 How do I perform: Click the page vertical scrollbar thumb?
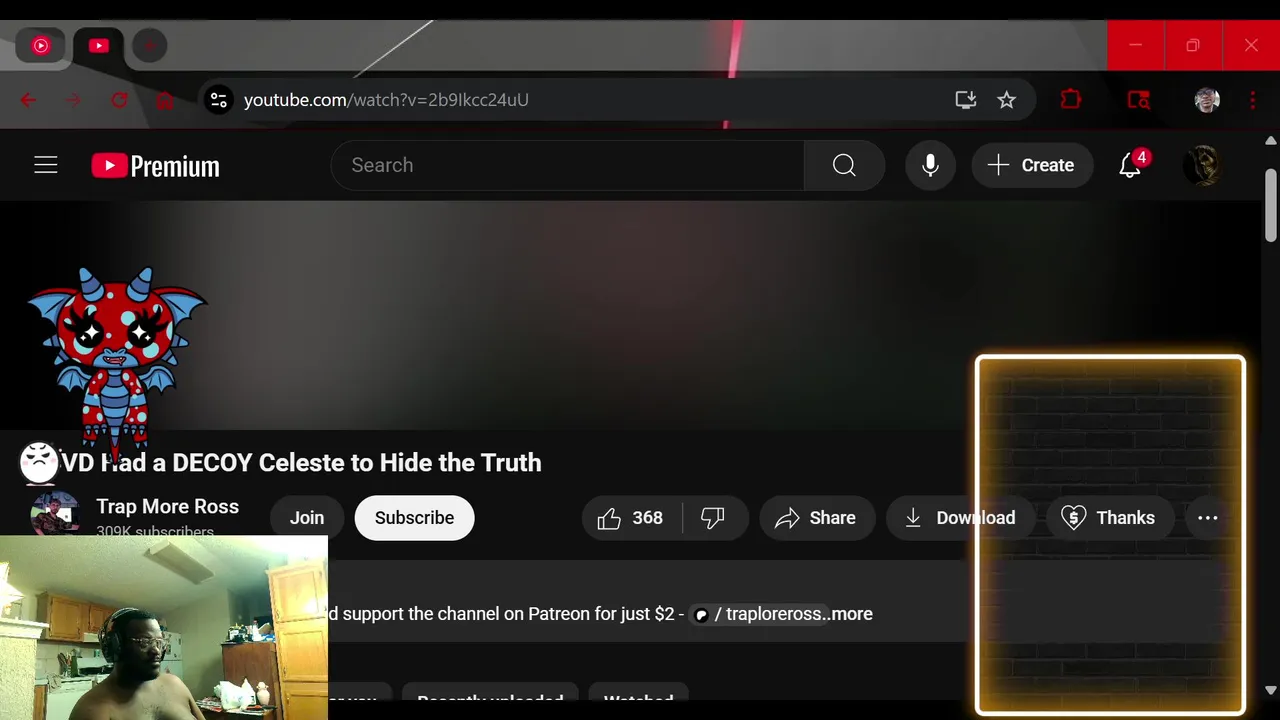tap(1271, 205)
